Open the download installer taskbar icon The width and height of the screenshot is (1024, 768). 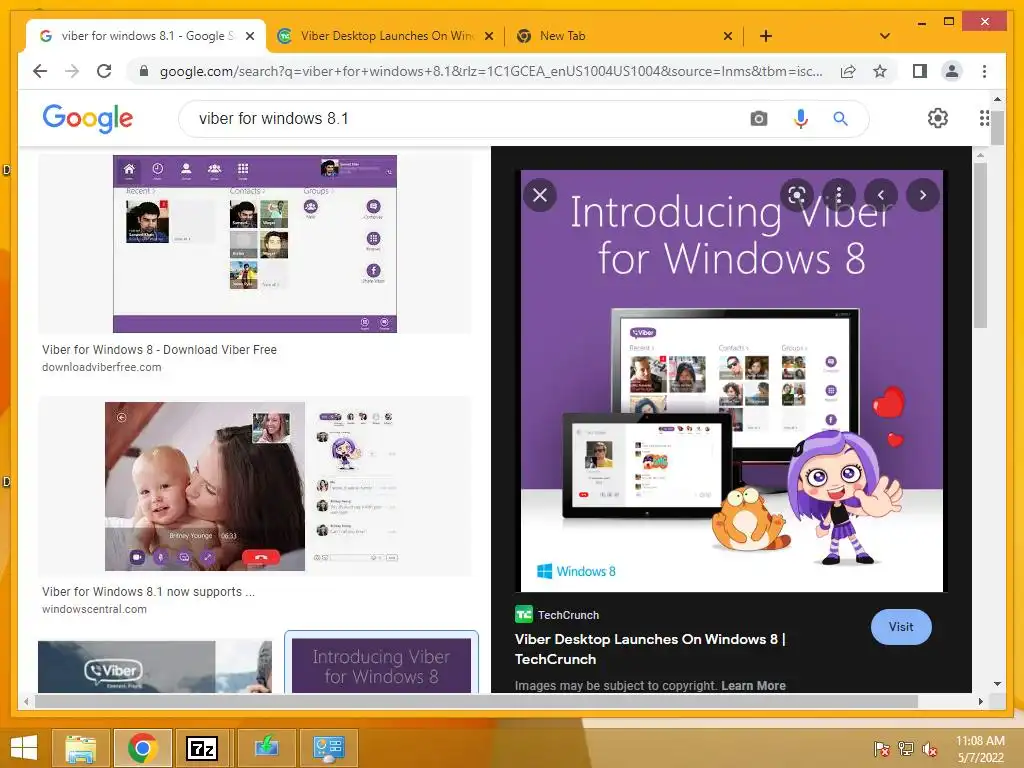[x=266, y=748]
